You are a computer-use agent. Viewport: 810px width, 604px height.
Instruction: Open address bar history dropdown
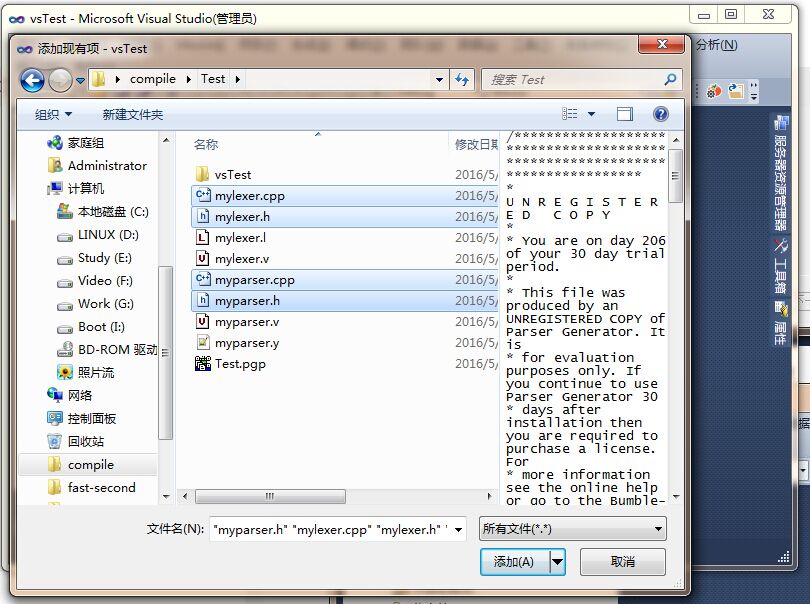point(439,80)
